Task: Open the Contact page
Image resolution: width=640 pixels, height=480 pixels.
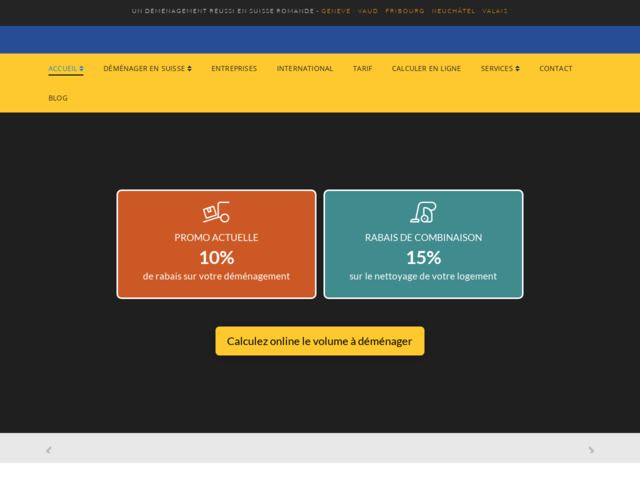Action: click(556, 69)
